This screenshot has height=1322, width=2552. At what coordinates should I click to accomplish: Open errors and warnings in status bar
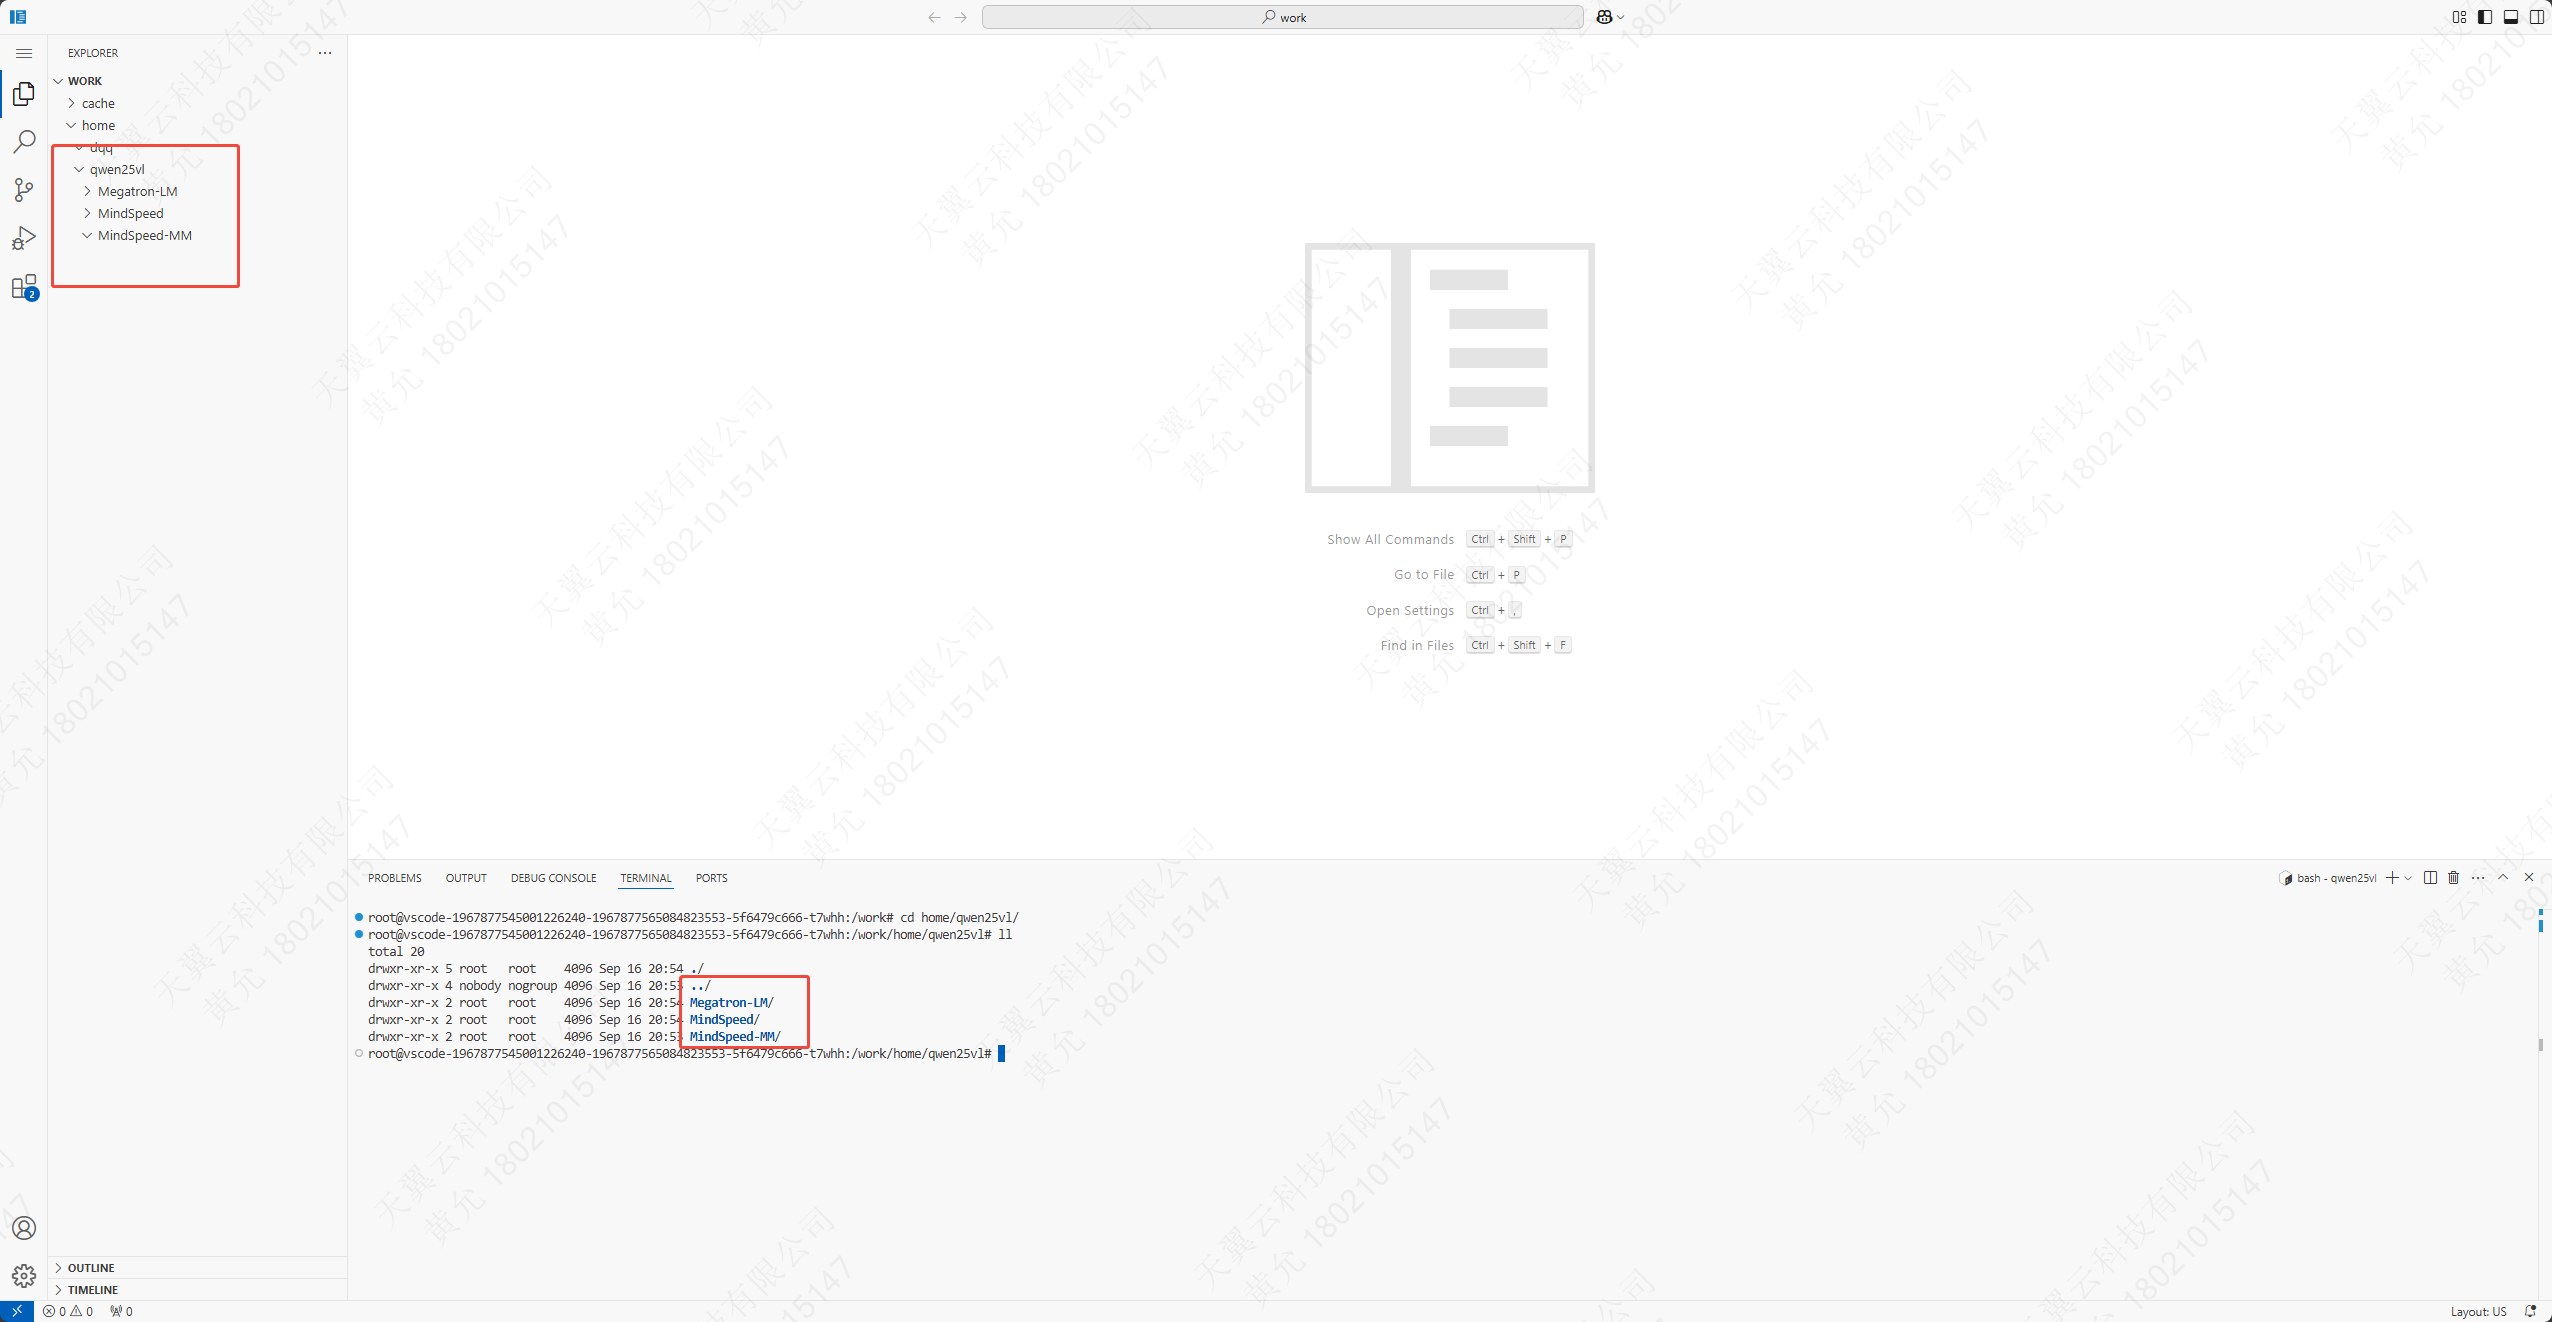click(x=68, y=1311)
